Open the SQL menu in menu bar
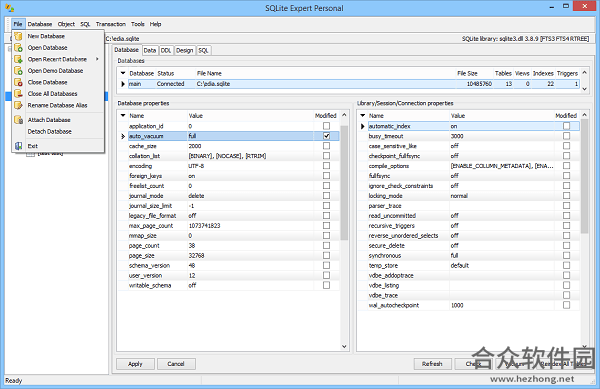 (x=85, y=24)
